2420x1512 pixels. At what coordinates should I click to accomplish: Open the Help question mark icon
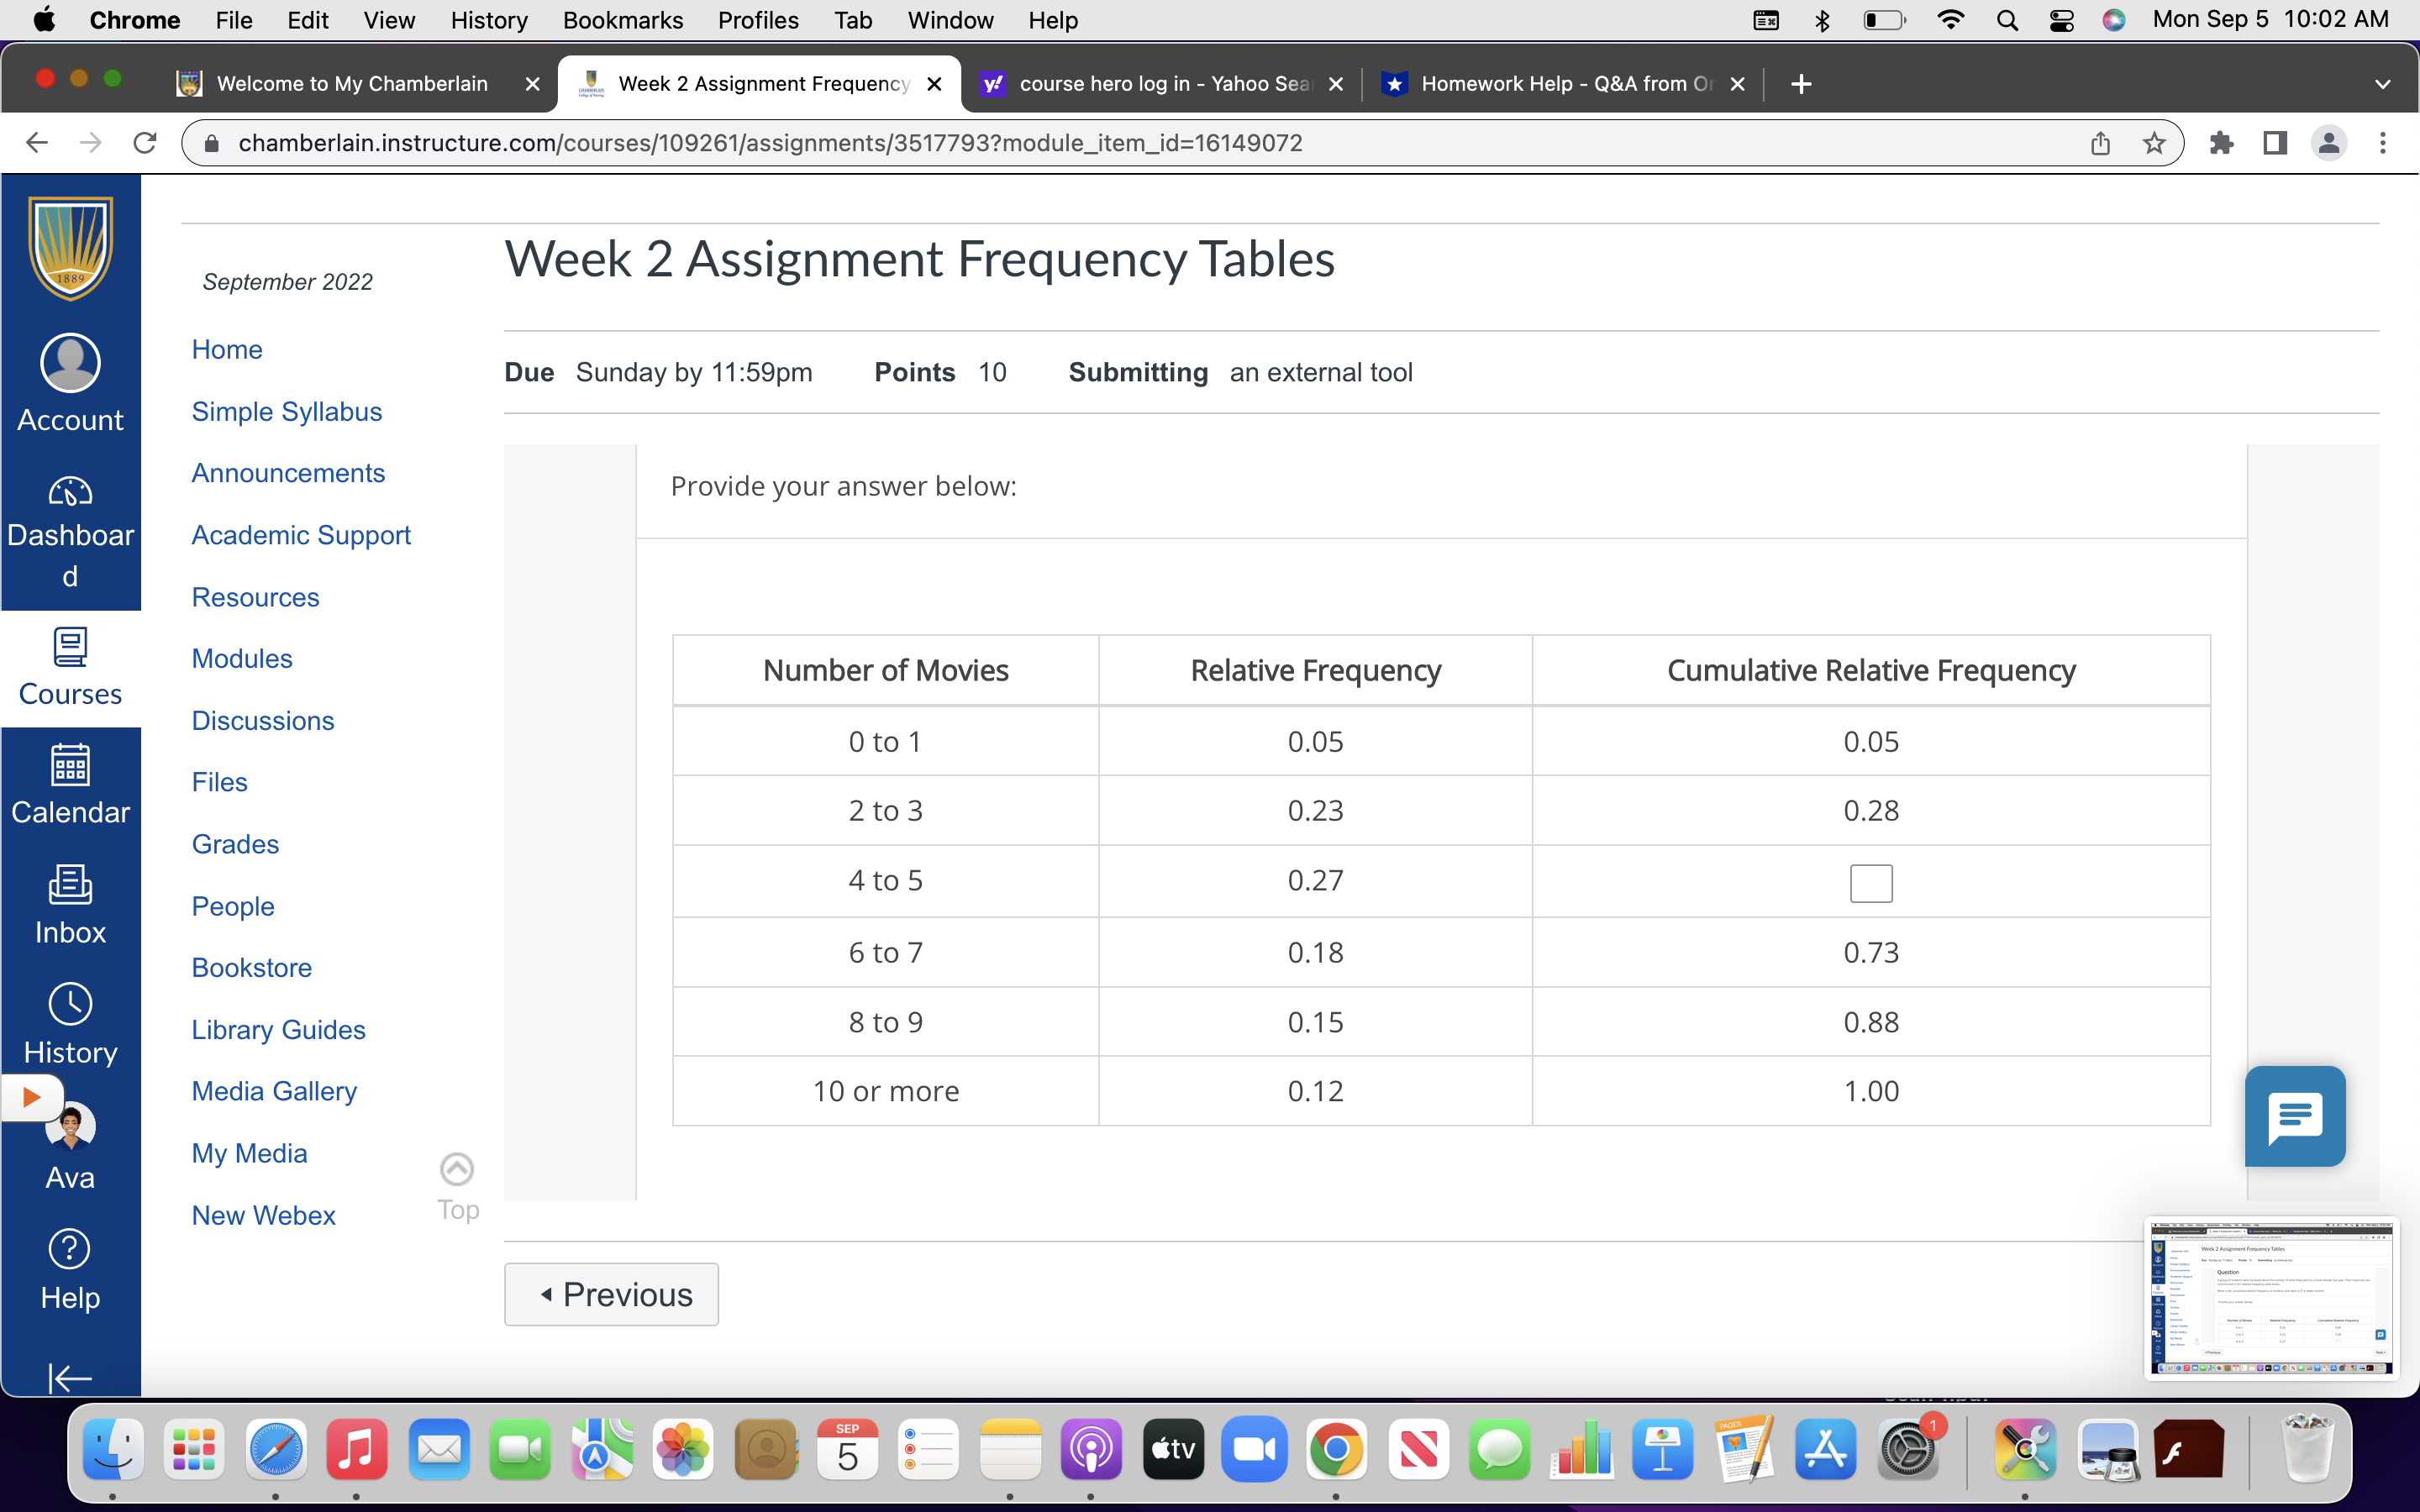tap(70, 1249)
